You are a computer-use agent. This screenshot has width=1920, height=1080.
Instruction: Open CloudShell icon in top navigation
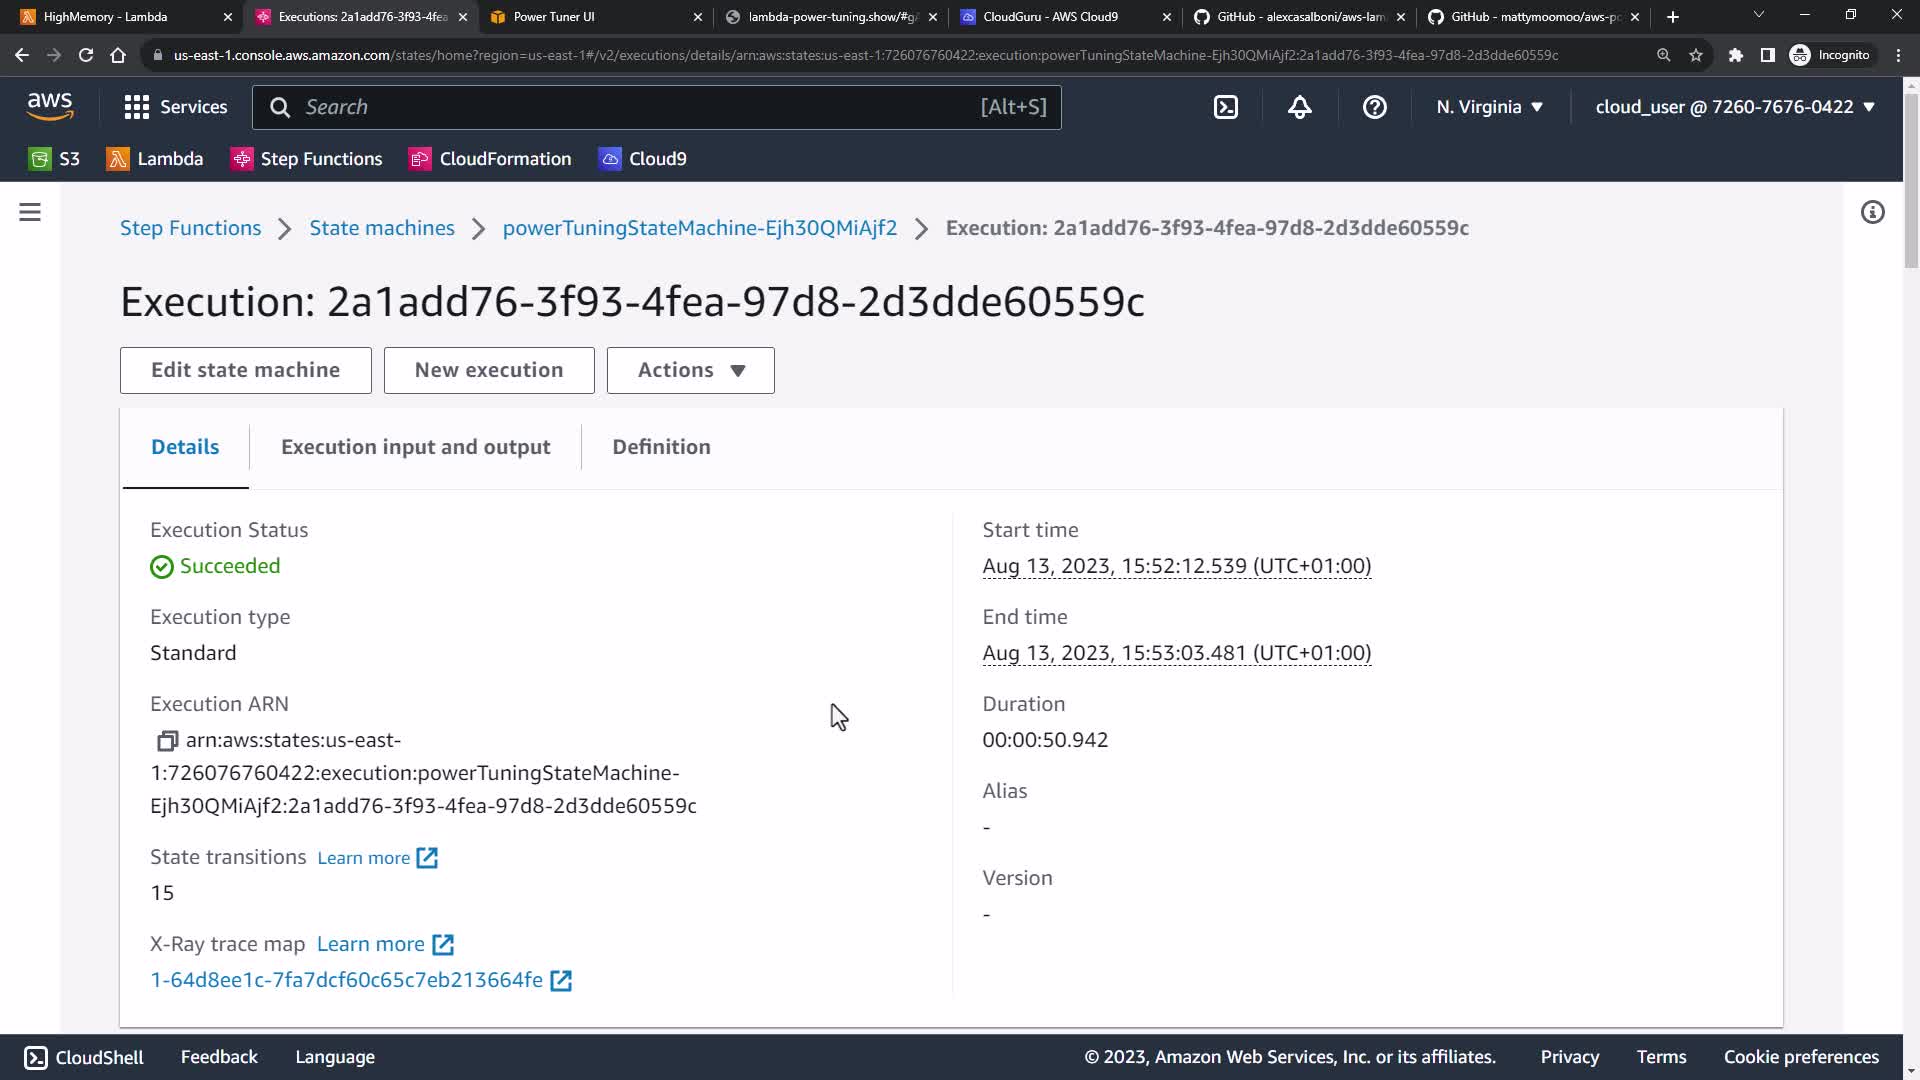[x=1226, y=107]
